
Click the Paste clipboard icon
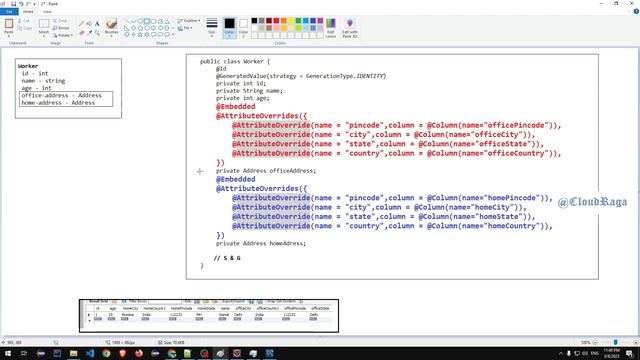click(9, 24)
